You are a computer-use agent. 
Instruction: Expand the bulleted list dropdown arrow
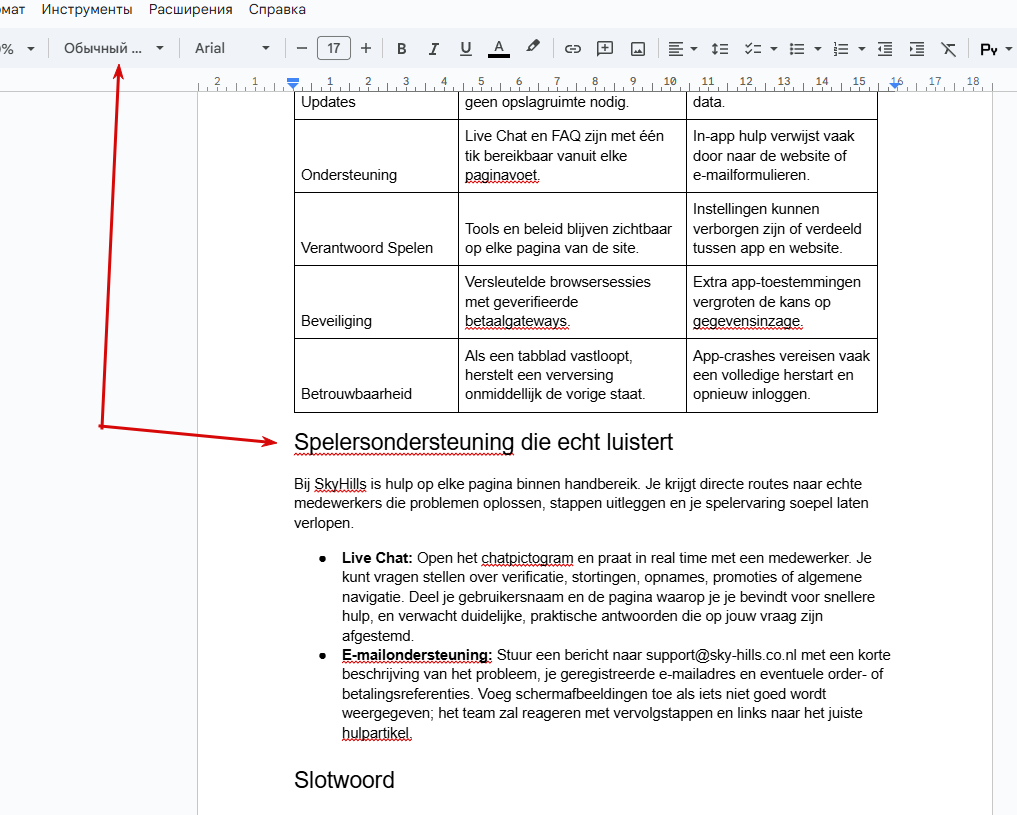(817, 49)
